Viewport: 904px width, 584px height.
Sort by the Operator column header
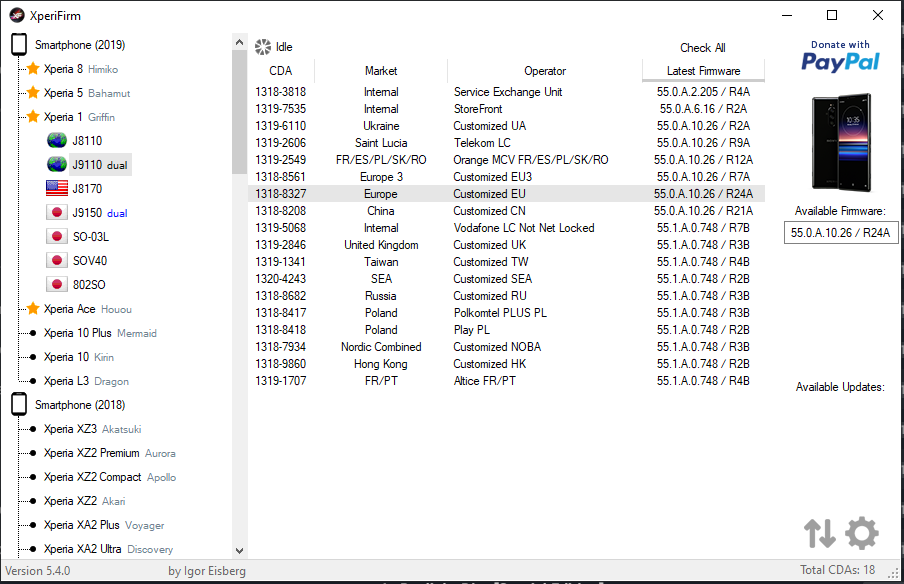[545, 71]
